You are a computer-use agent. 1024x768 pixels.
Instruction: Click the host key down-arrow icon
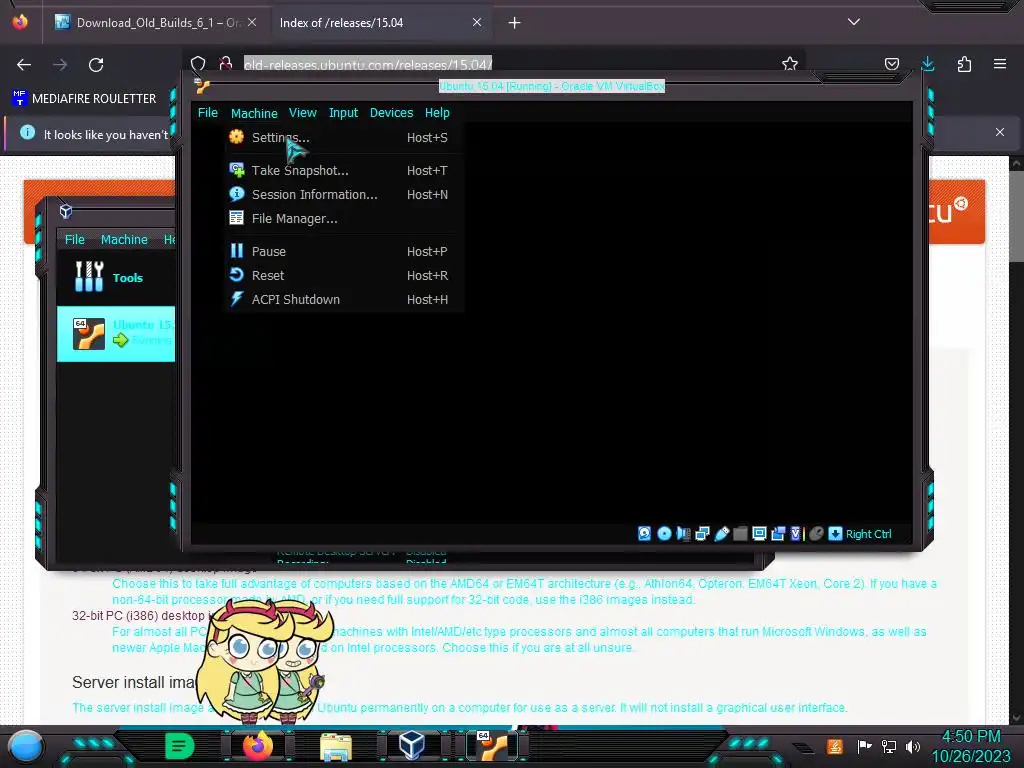[835, 534]
